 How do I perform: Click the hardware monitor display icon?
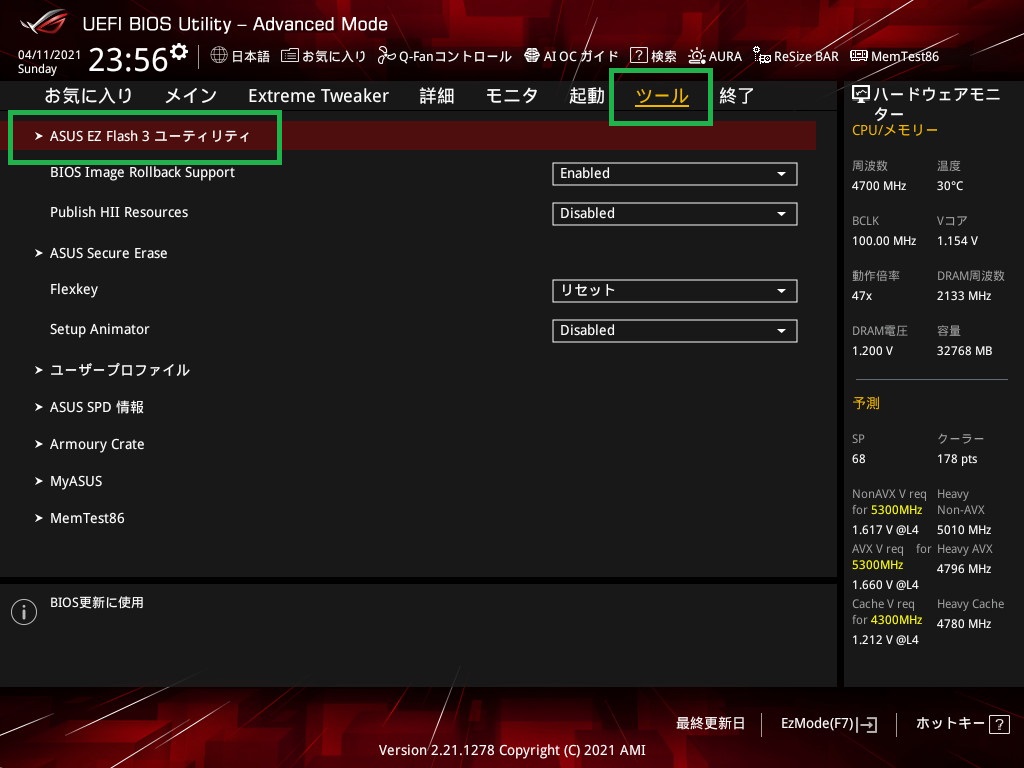tap(861, 95)
